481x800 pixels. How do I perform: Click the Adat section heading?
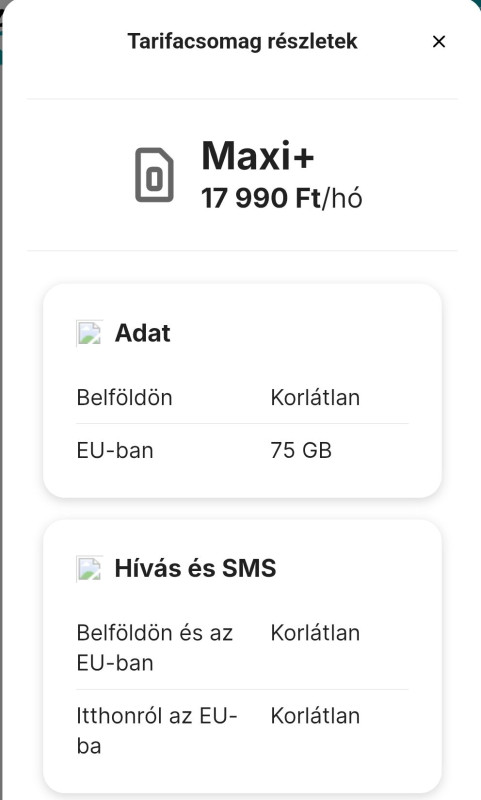tap(142, 333)
